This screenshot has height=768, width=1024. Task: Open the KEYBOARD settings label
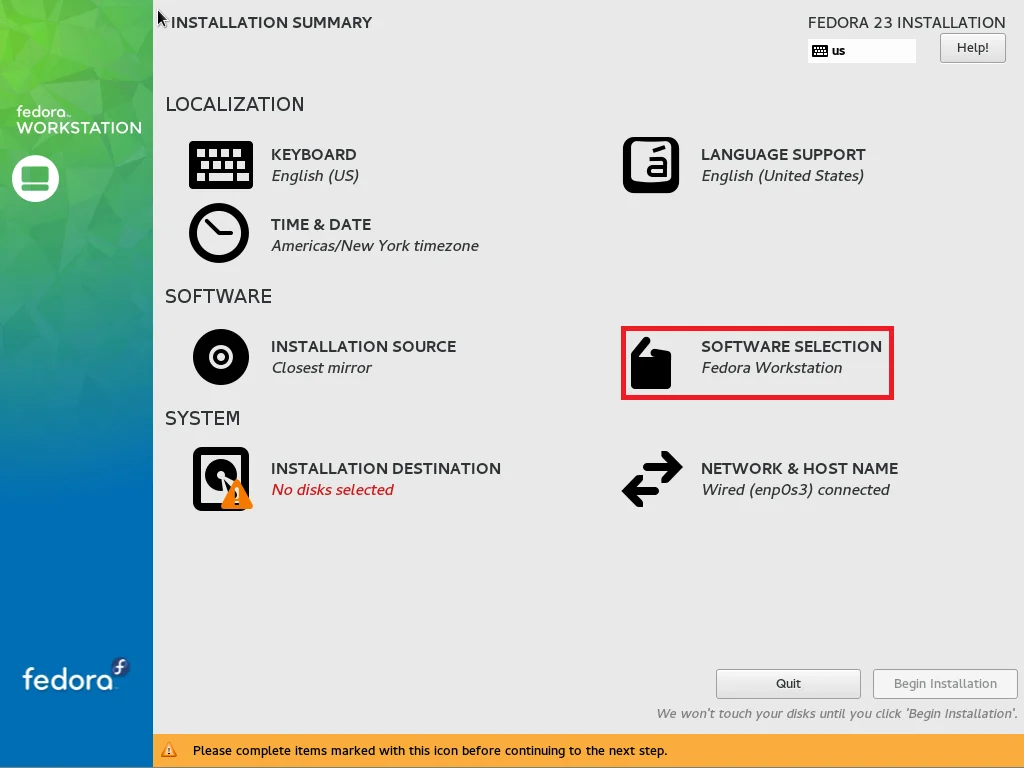coord(313,155)
